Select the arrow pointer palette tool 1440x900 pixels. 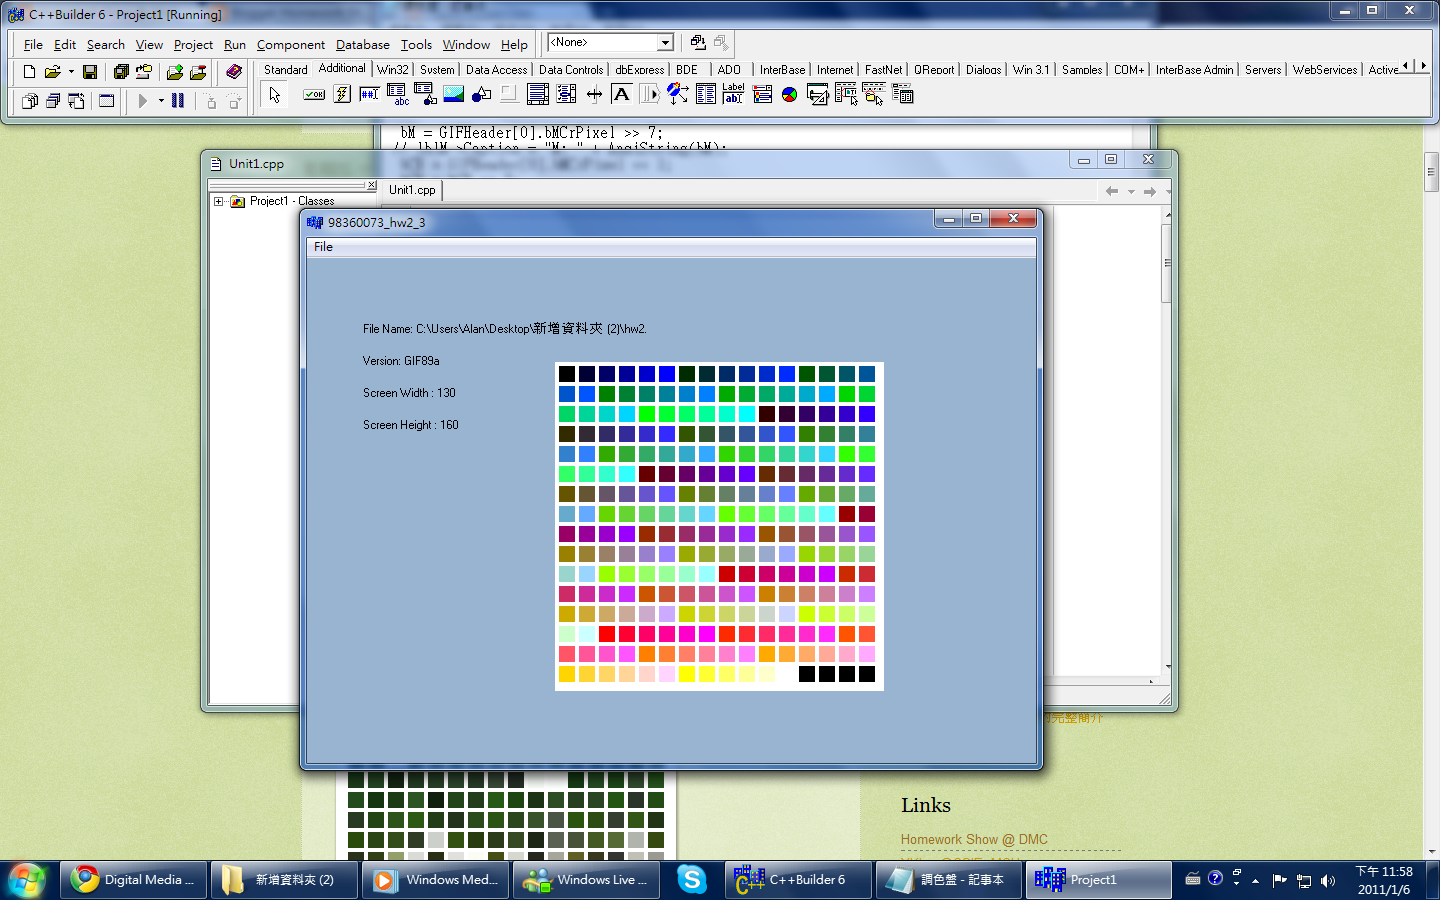[x=275, y=95]
